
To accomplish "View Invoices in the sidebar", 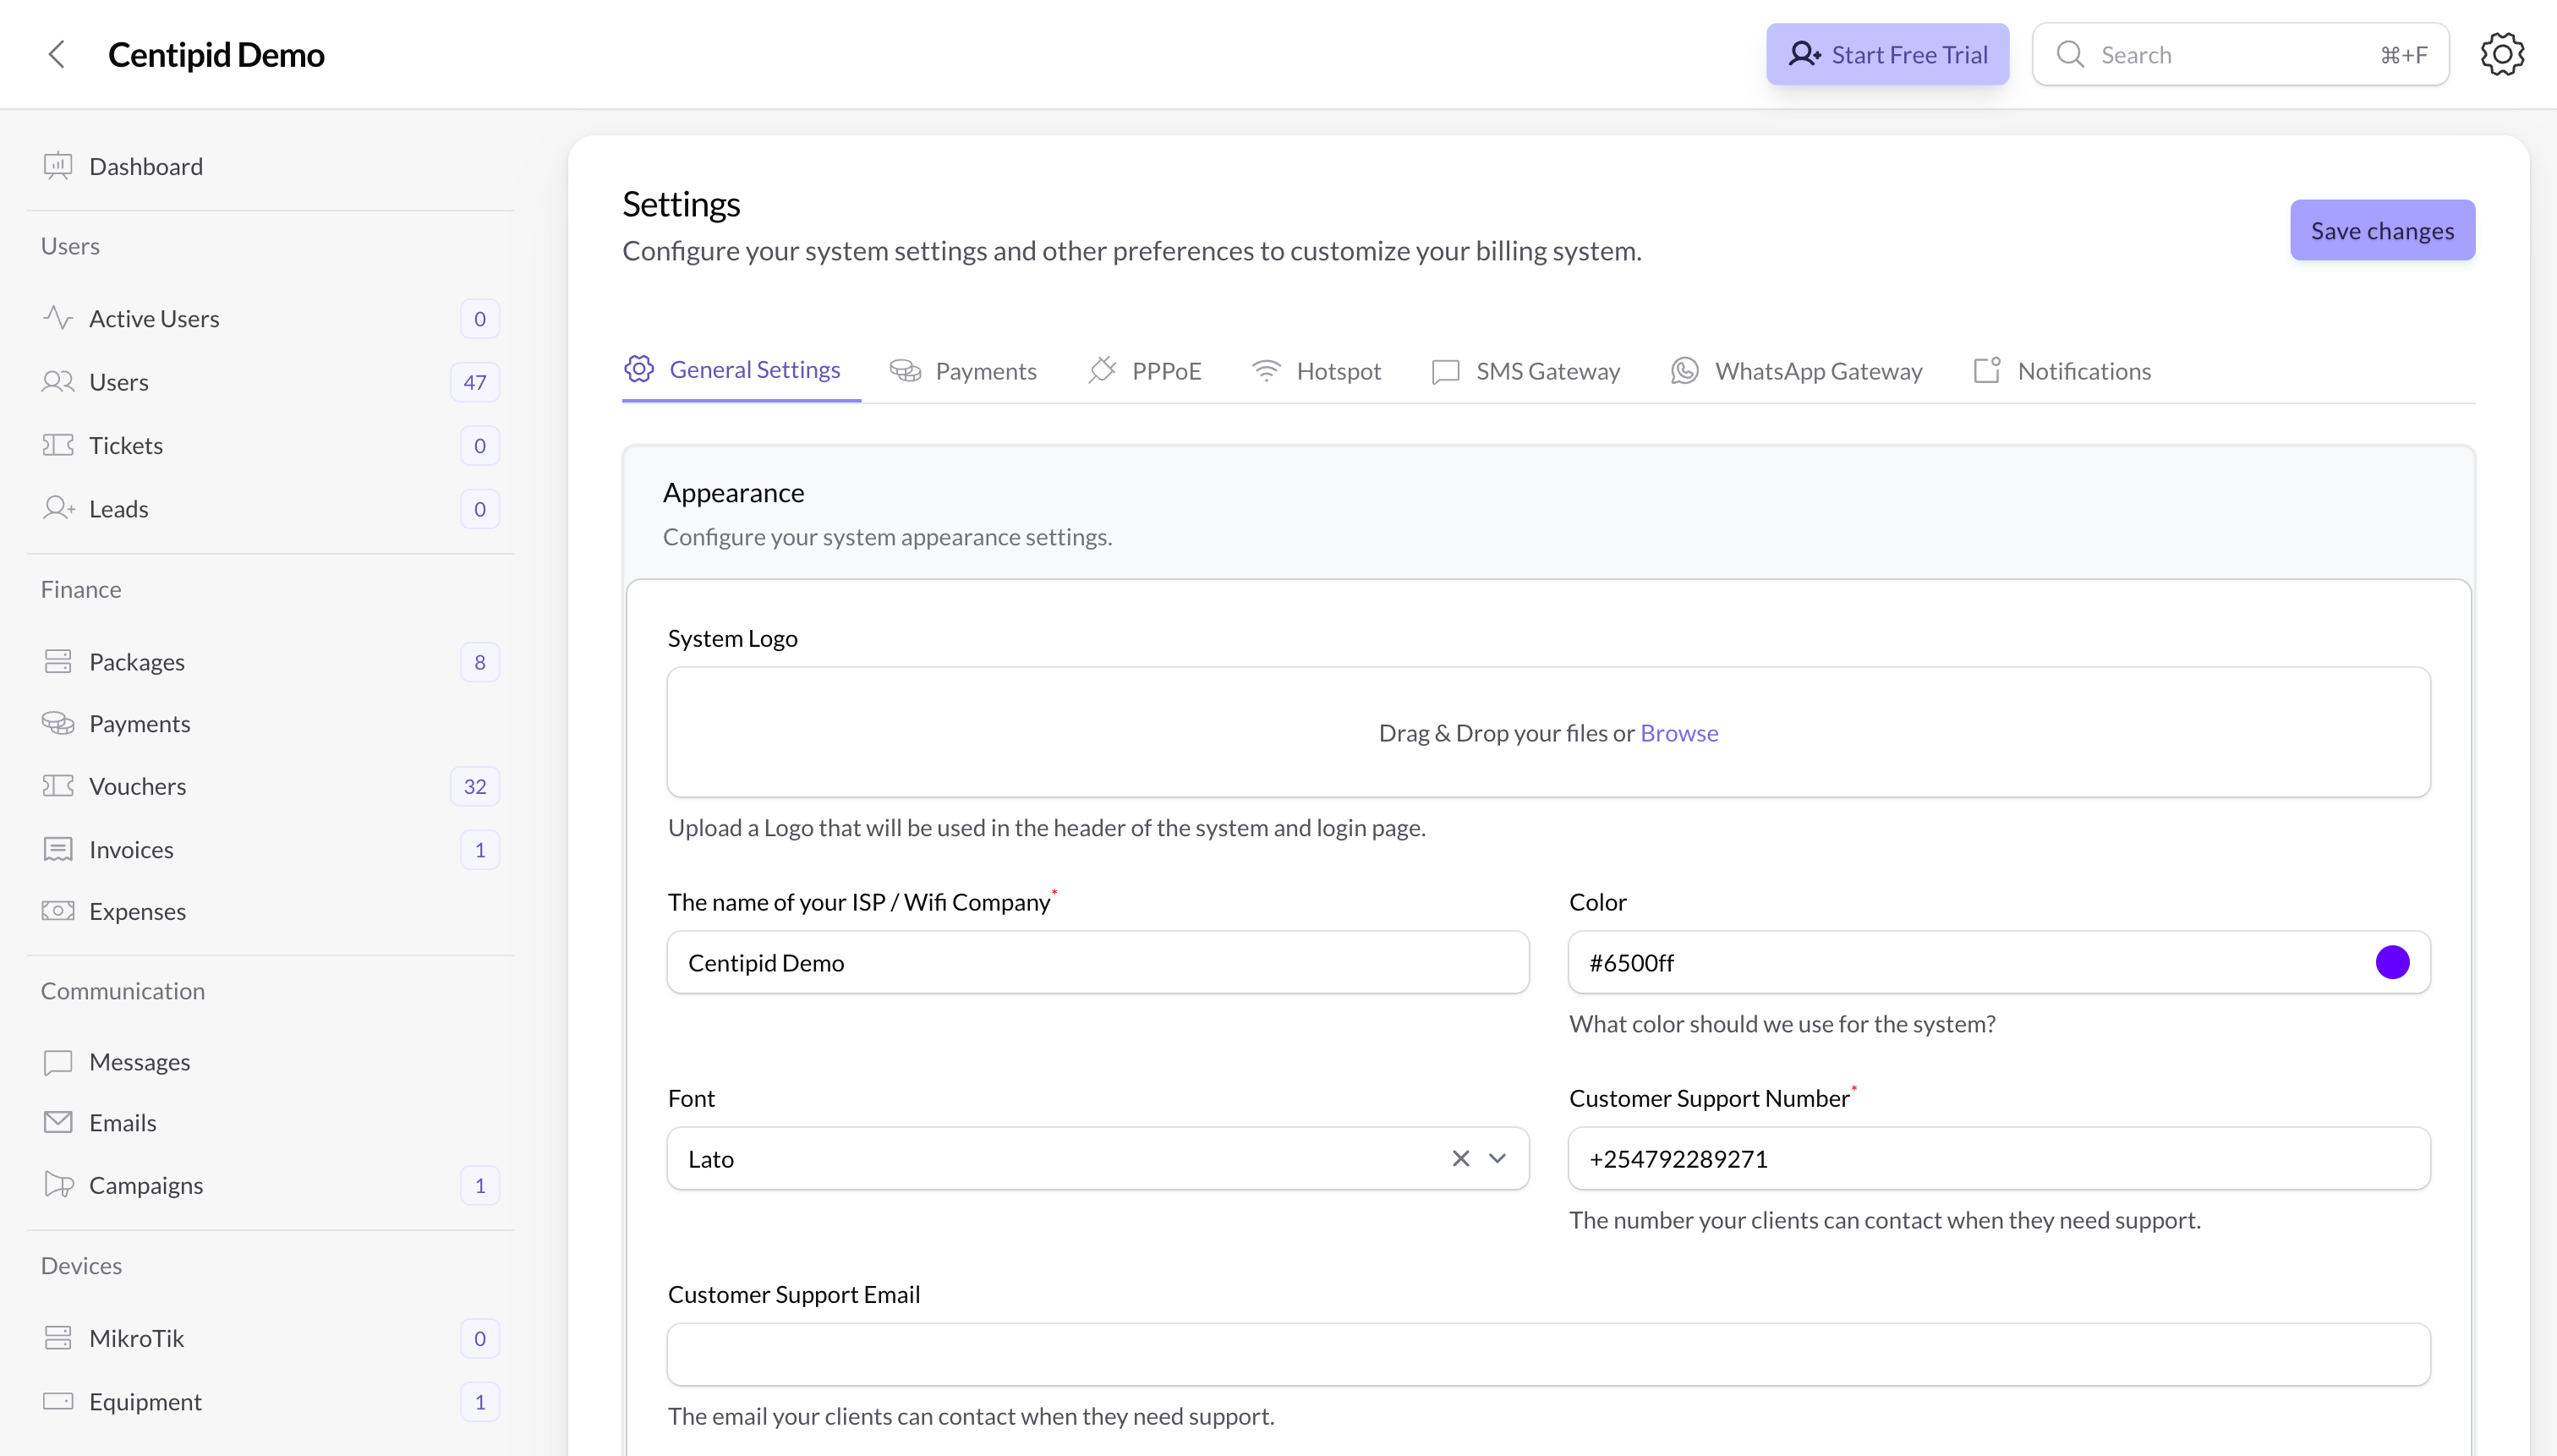I will pyautogui.click(x=132, y=849).
